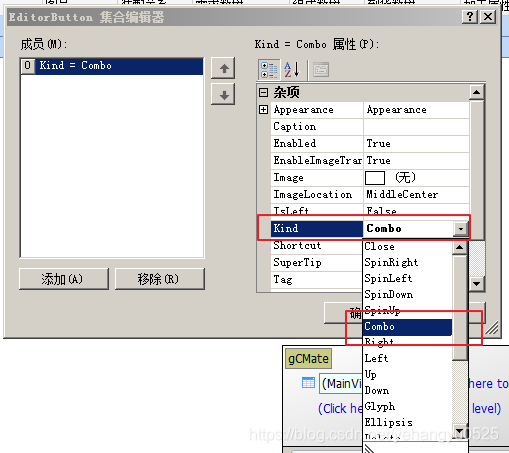Click the Kind dropdown list scroll-down arrow
Screen dimensions: 509x453
click(x=460, y=432)
